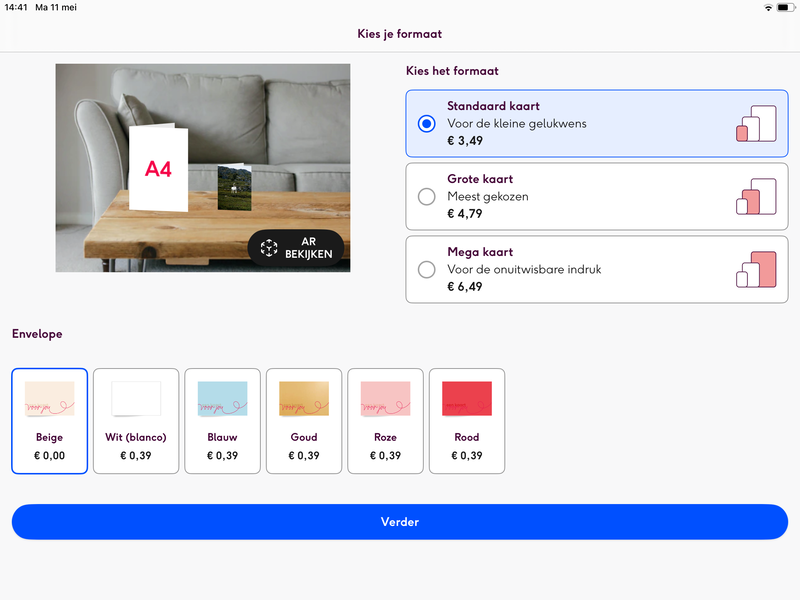Viewport: 800px width, 600px height.
Task: Tap the AR cube icon
Action: [x=269, y=248]
